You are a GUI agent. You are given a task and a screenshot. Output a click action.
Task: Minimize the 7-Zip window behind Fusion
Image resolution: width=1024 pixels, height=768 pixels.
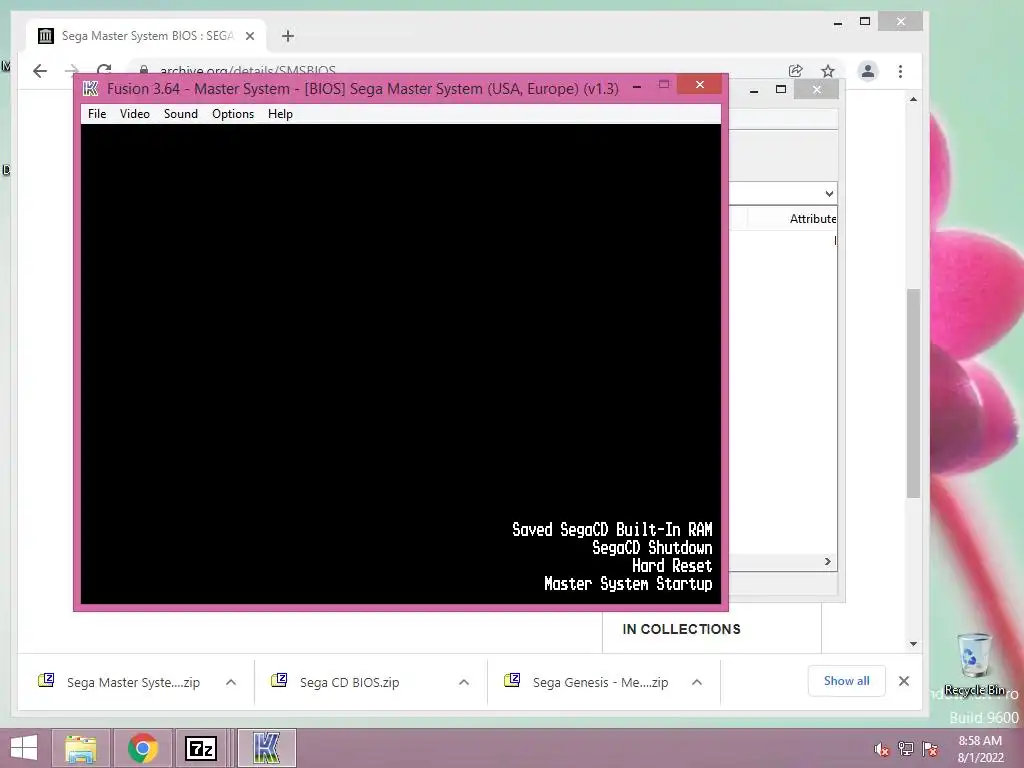754,90
